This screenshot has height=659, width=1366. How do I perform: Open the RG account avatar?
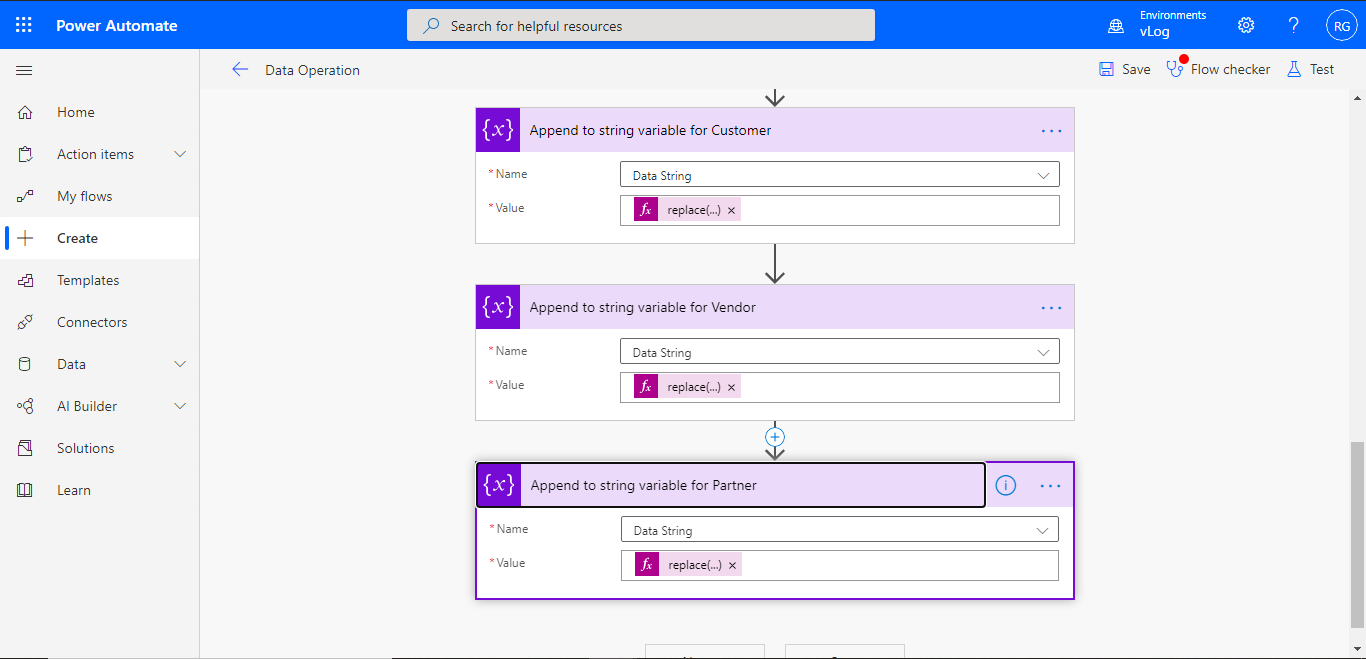pyautogui.click(x=1341, y=26)
